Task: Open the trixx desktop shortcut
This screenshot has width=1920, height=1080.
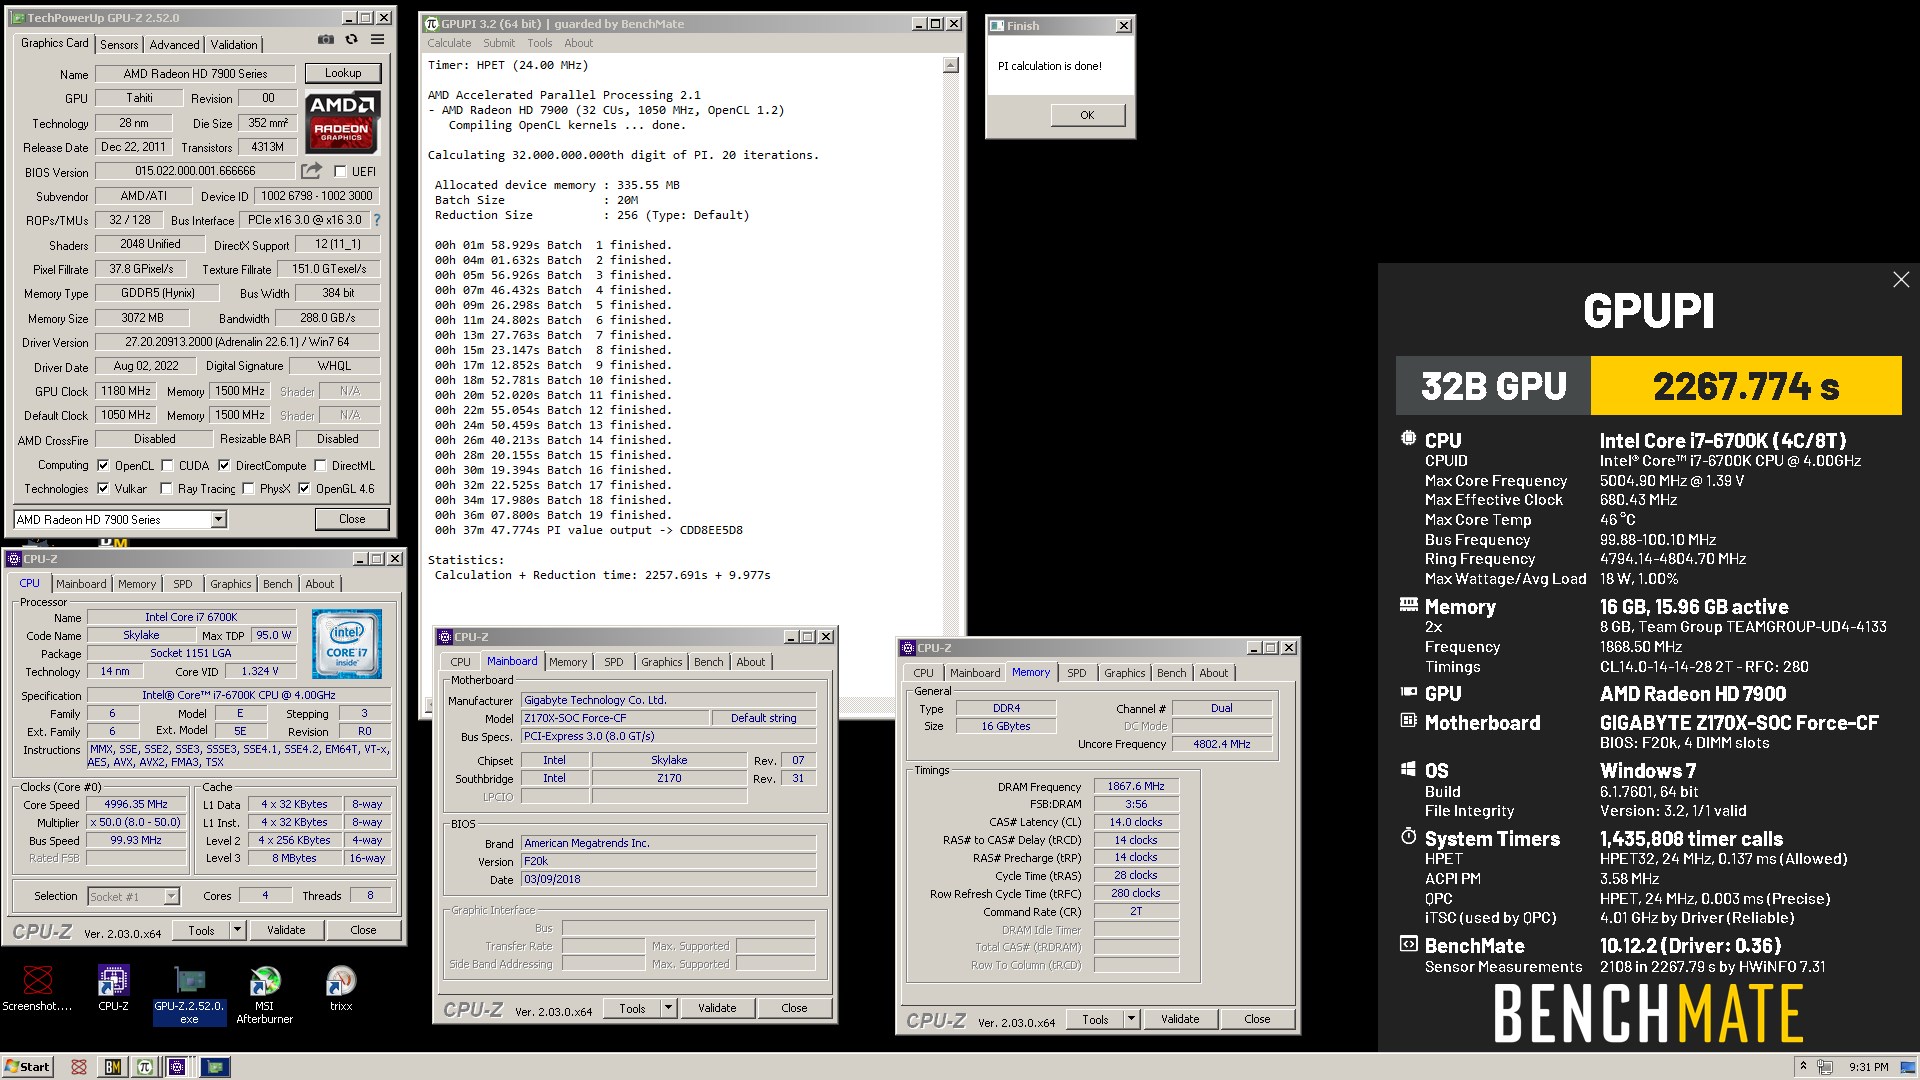Action: point(341,988)
